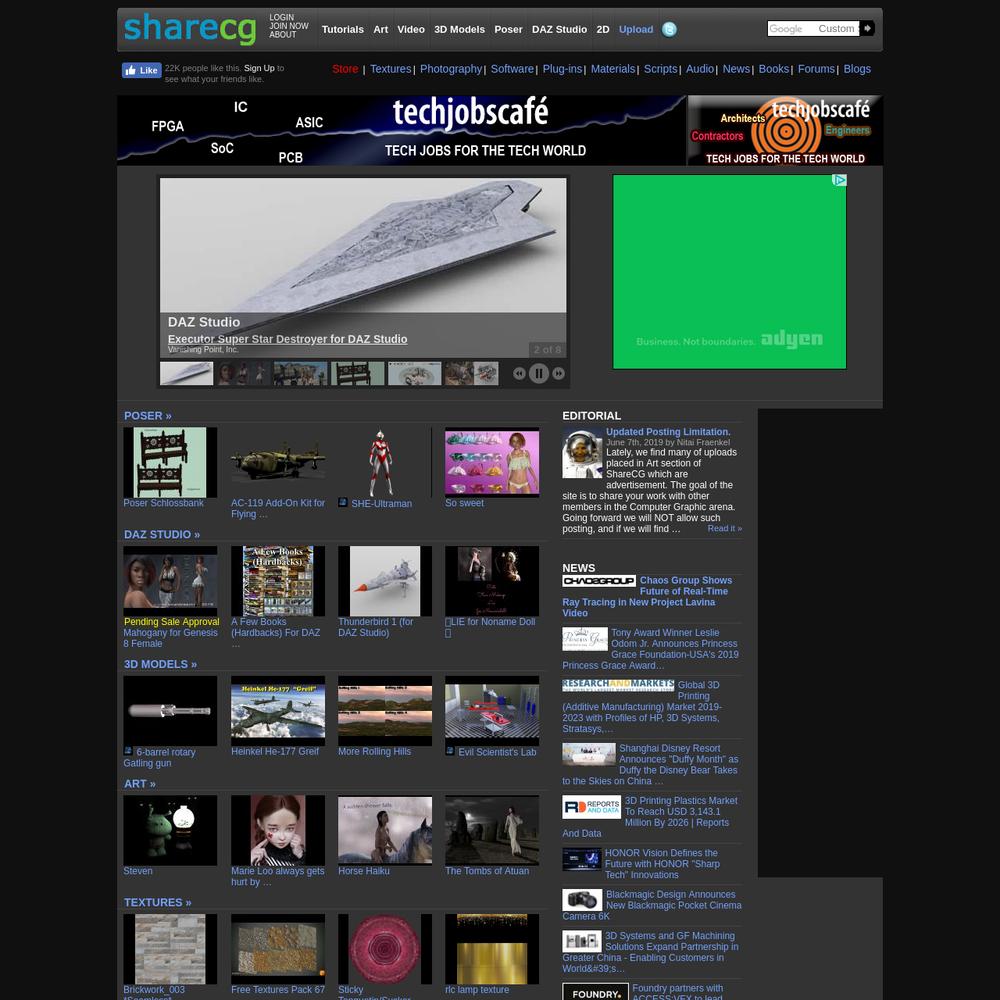Click the small icon beside SHE-Ultraman
This screenshot has width=1000, height=1000.
pyautogui.click(x=342, y=503)
